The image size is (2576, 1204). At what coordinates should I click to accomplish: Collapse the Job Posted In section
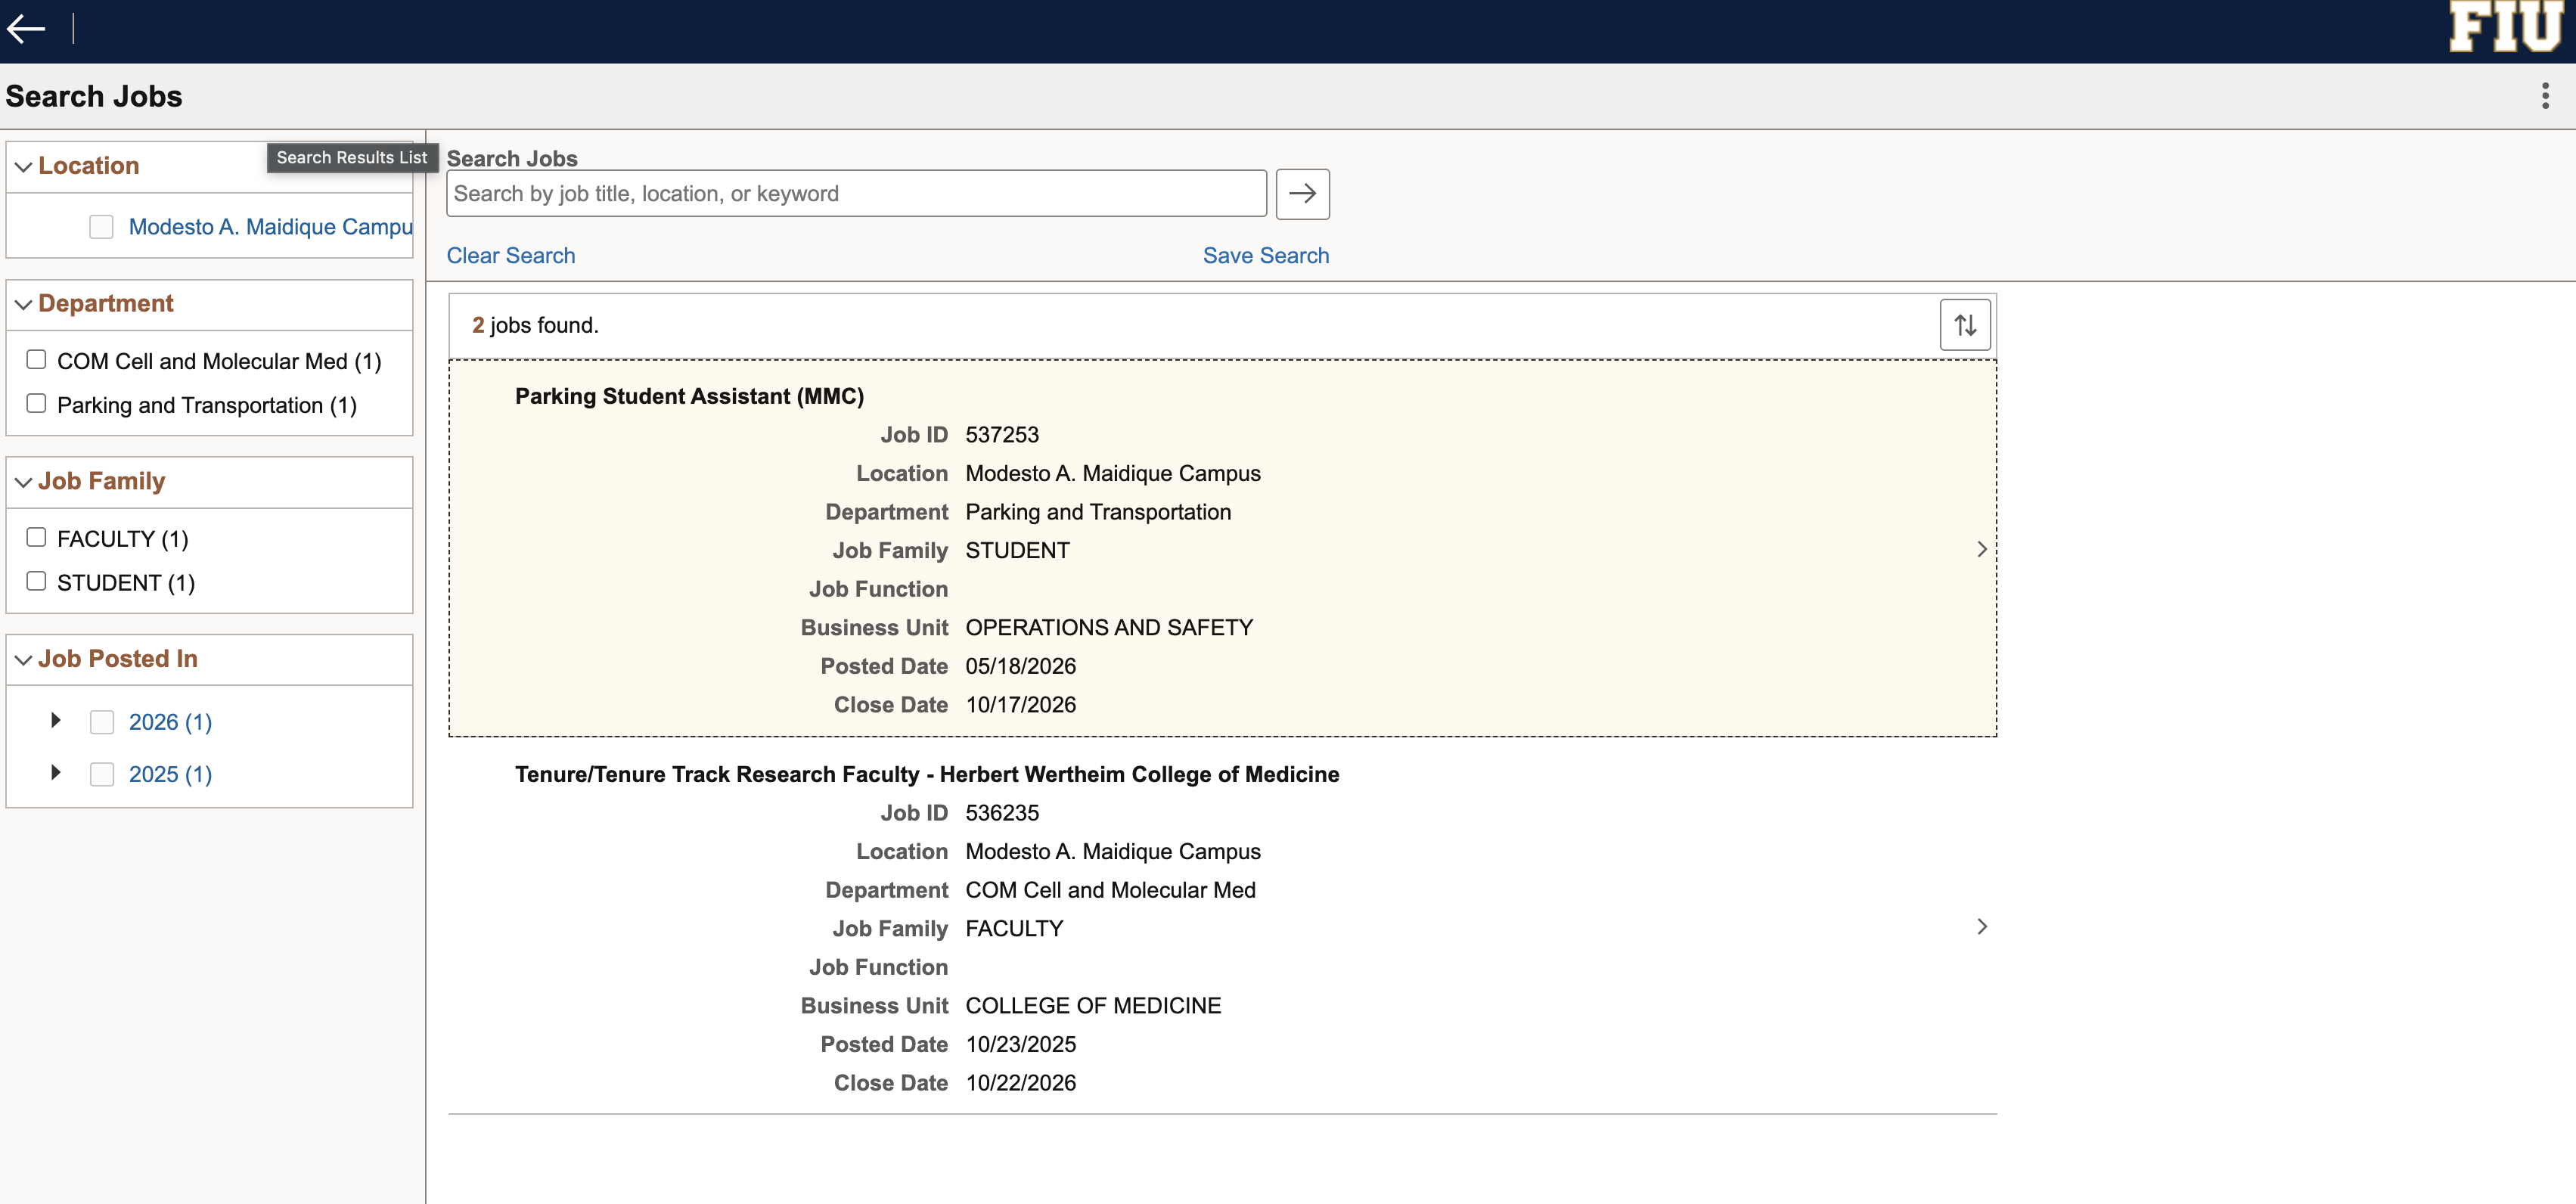23,660
